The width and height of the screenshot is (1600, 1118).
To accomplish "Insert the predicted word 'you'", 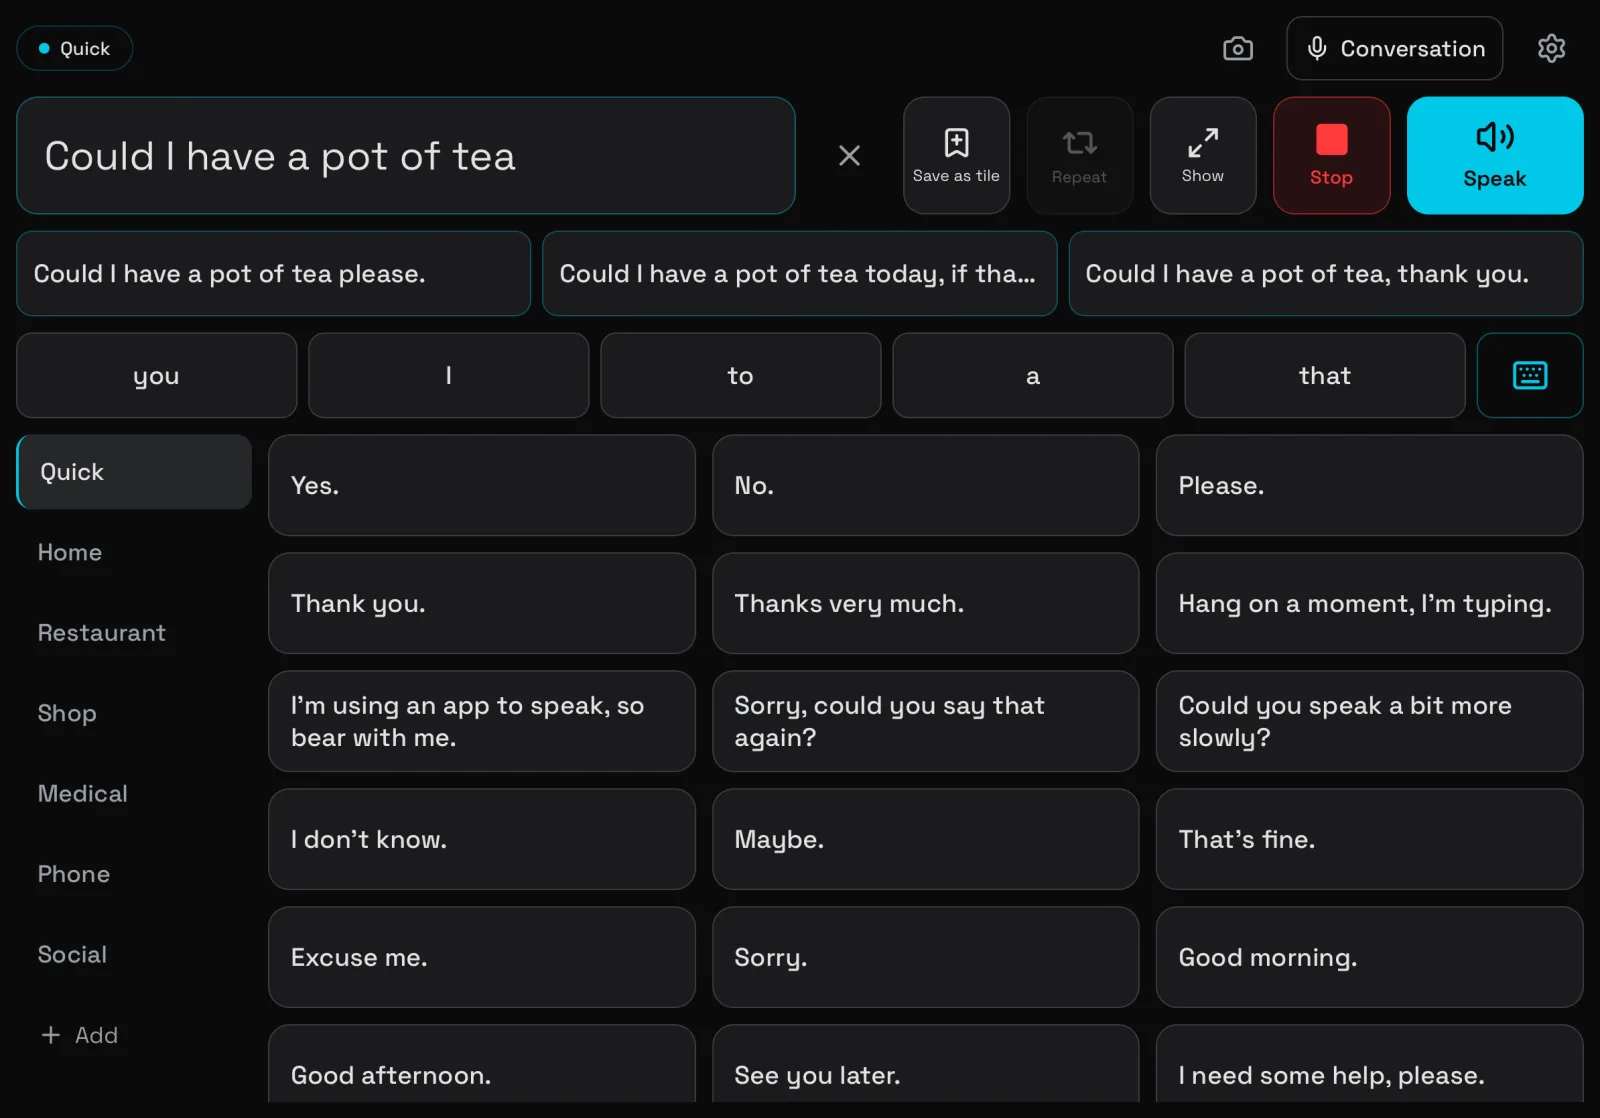I will point(156,375).
